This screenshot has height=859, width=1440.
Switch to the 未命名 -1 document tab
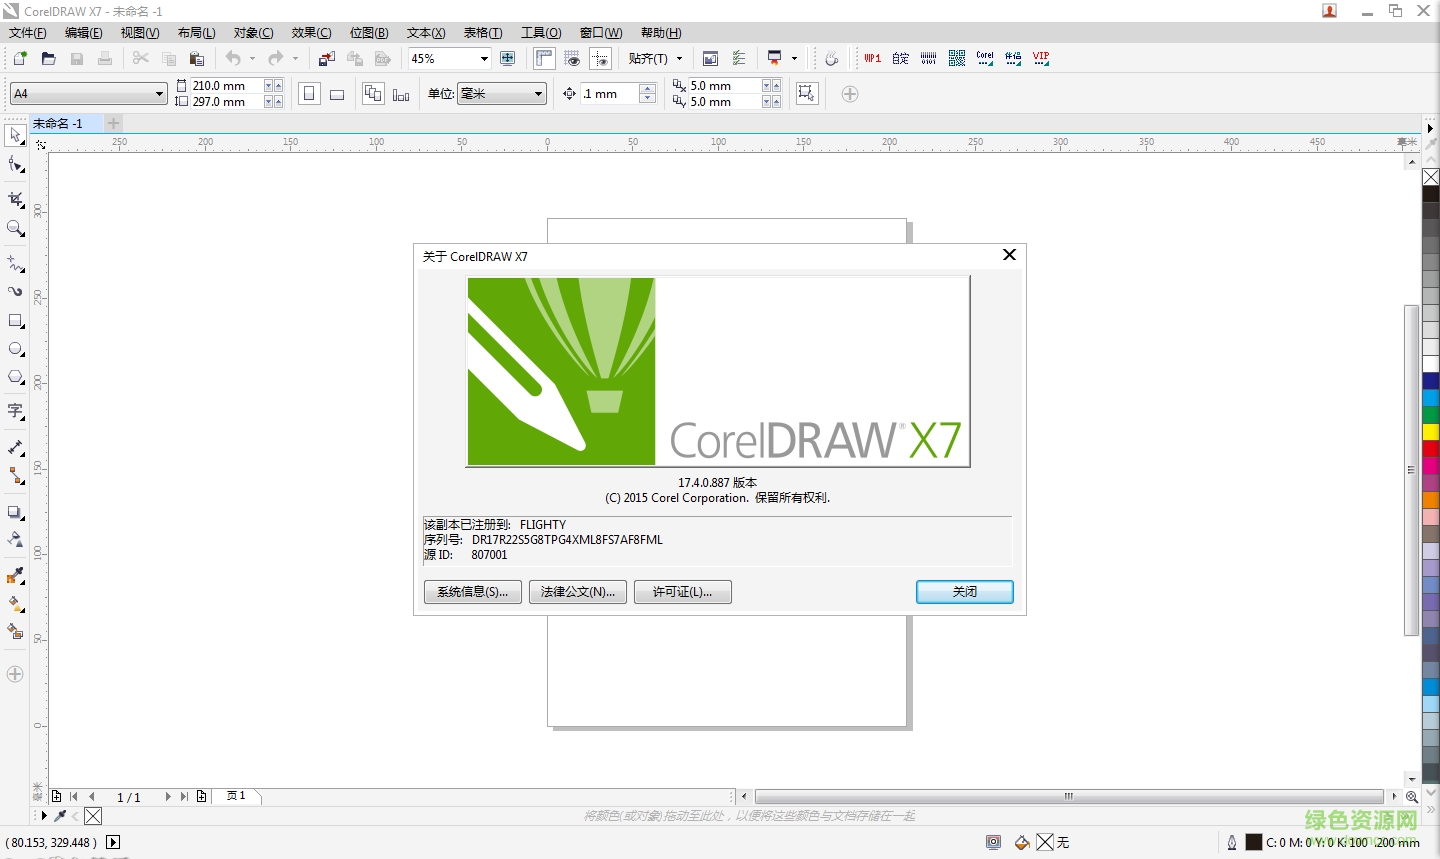click(x=57, y=123)
